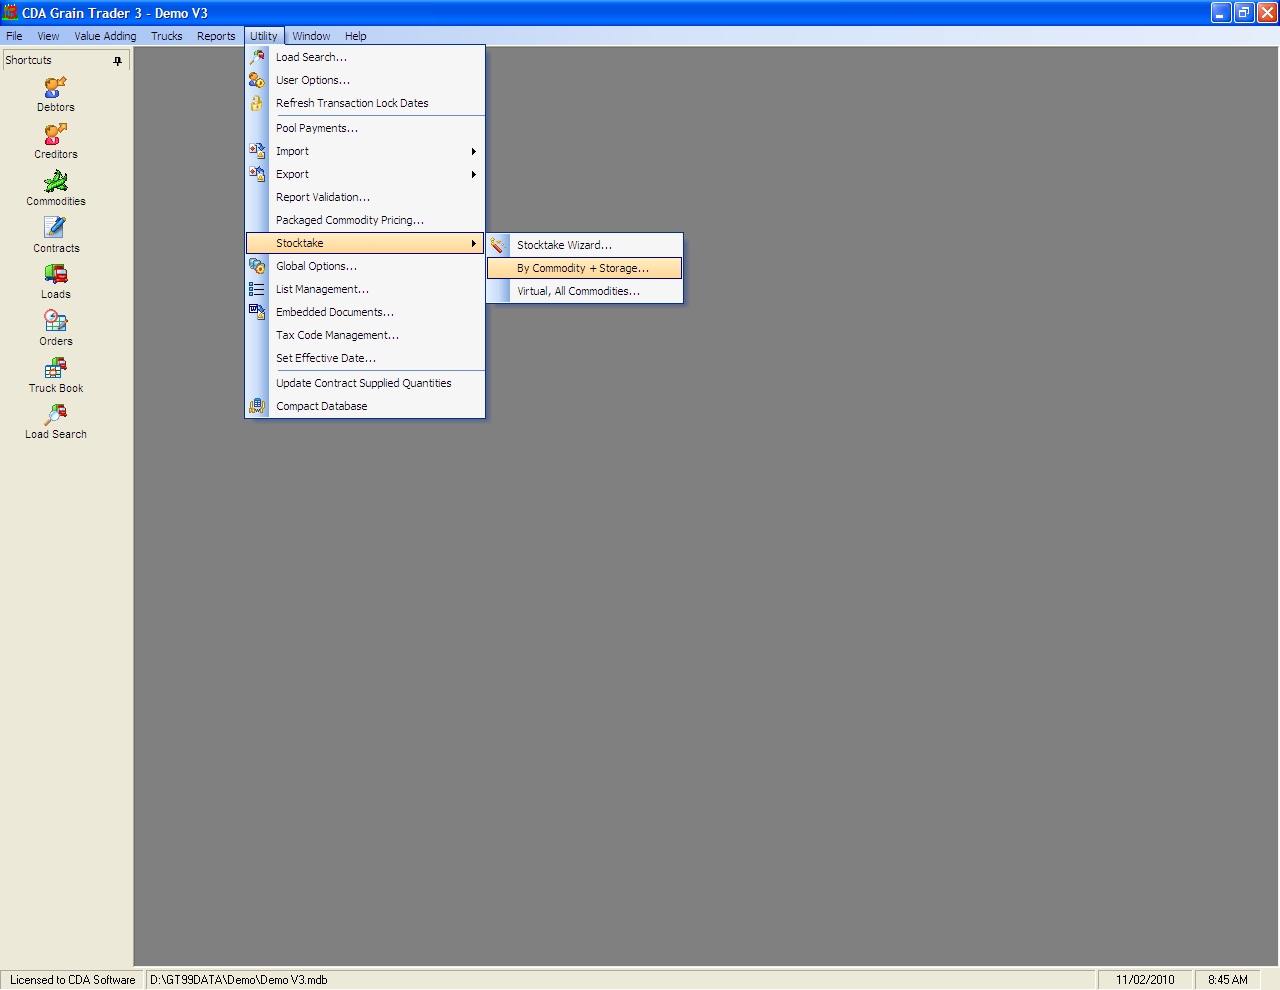Screen dimensions: 1280x990
Task: Open the Truck Book shortcut icon
Action: point(56,368)
